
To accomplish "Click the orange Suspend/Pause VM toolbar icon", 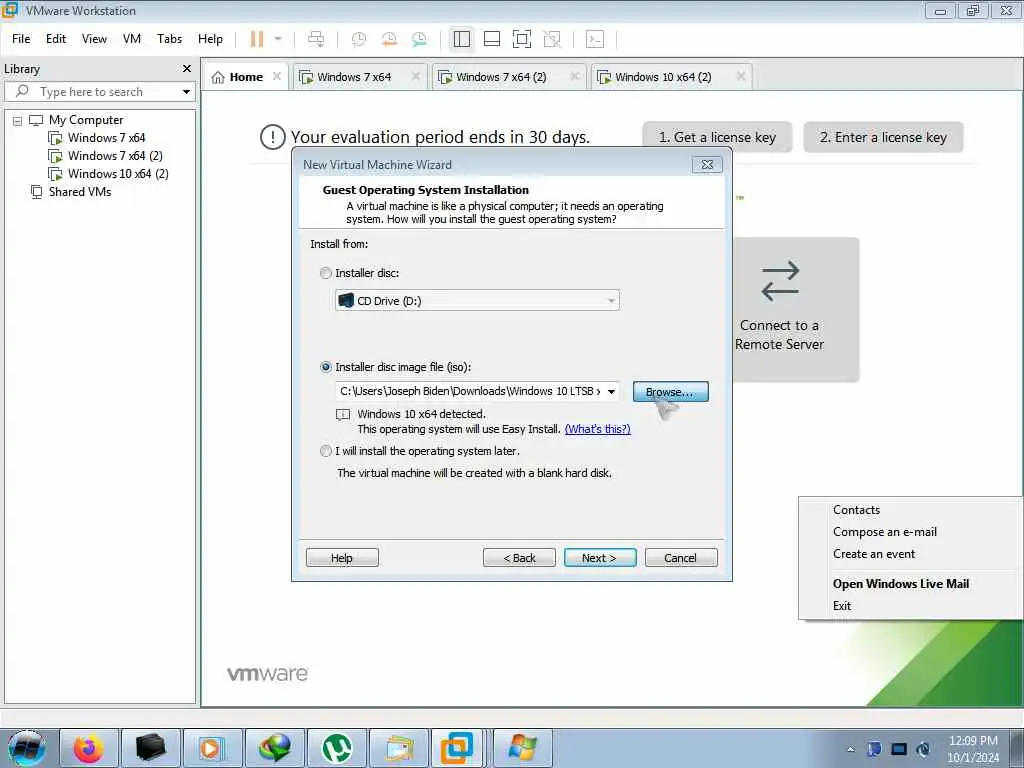I will pyautogui.click(x=257, y=39).
